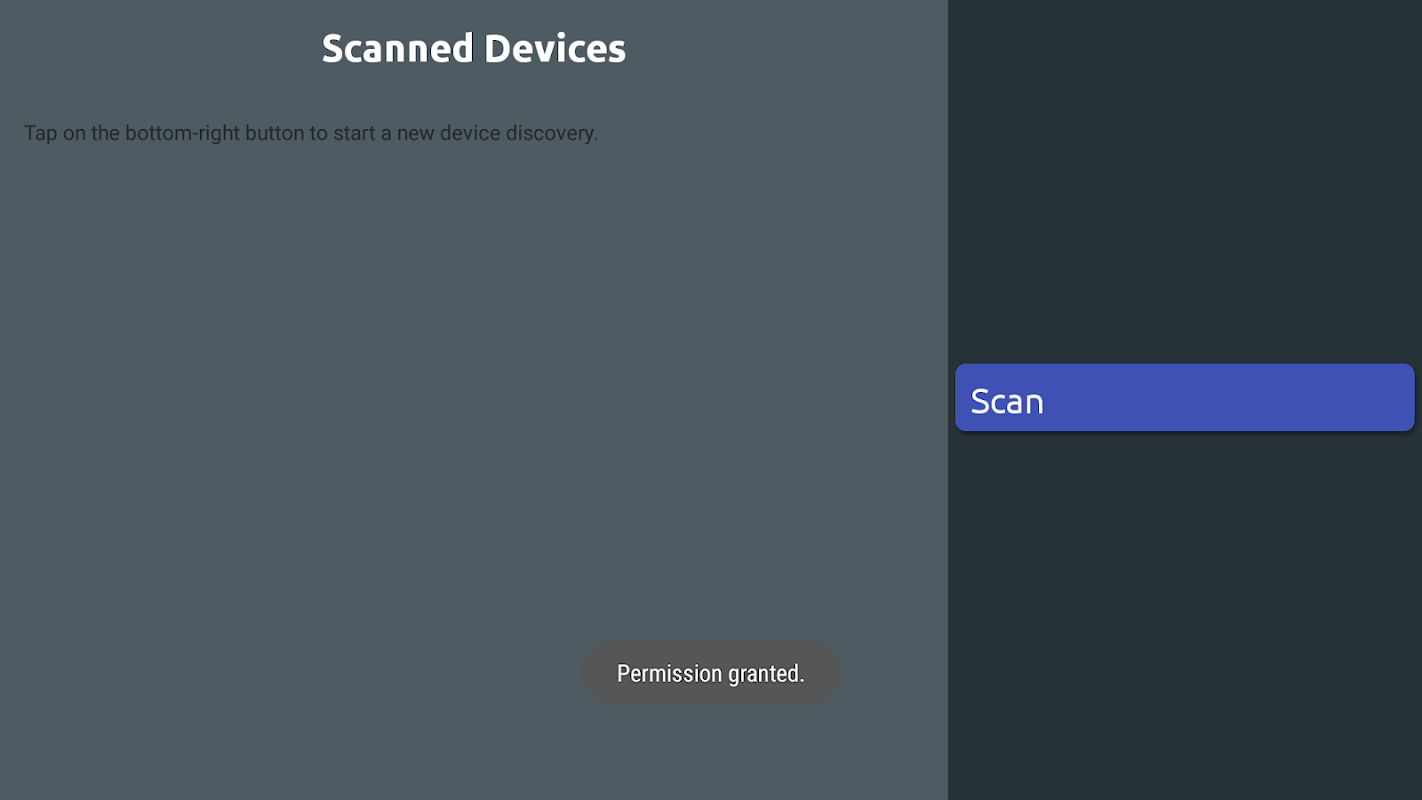Viewport: 1422px width, 800px height.
Task: Click the device discovery instruction text
Action: 310,133
